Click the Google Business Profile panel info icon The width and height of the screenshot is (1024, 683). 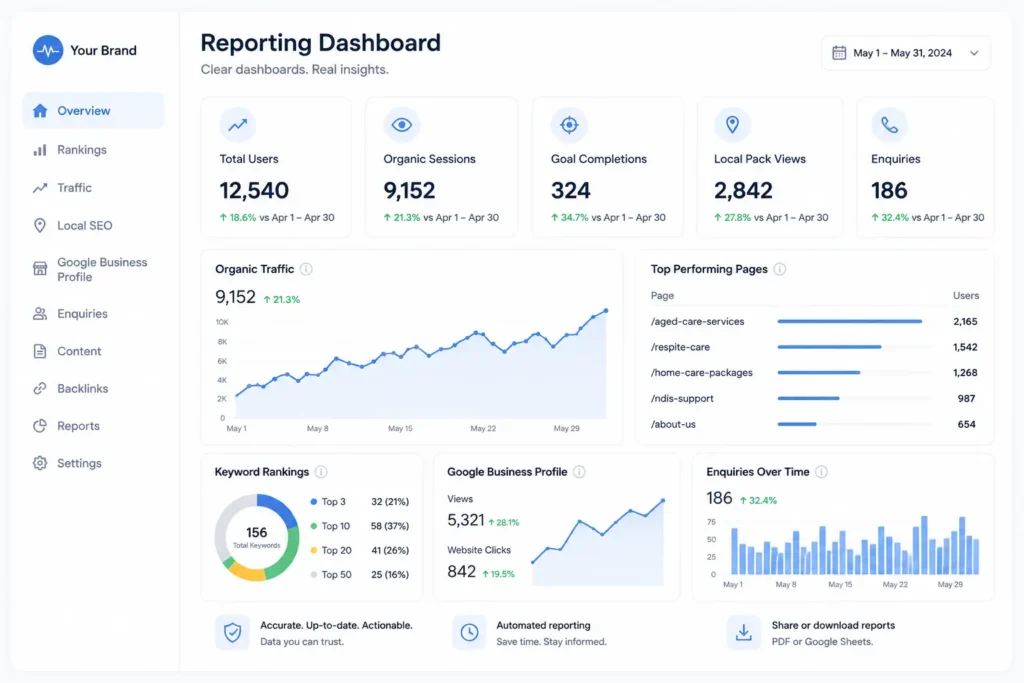click(579, 471)
